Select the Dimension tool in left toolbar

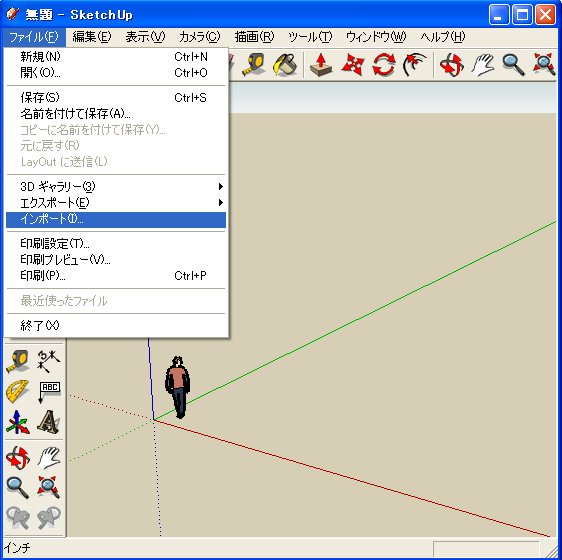coord(49,360)
